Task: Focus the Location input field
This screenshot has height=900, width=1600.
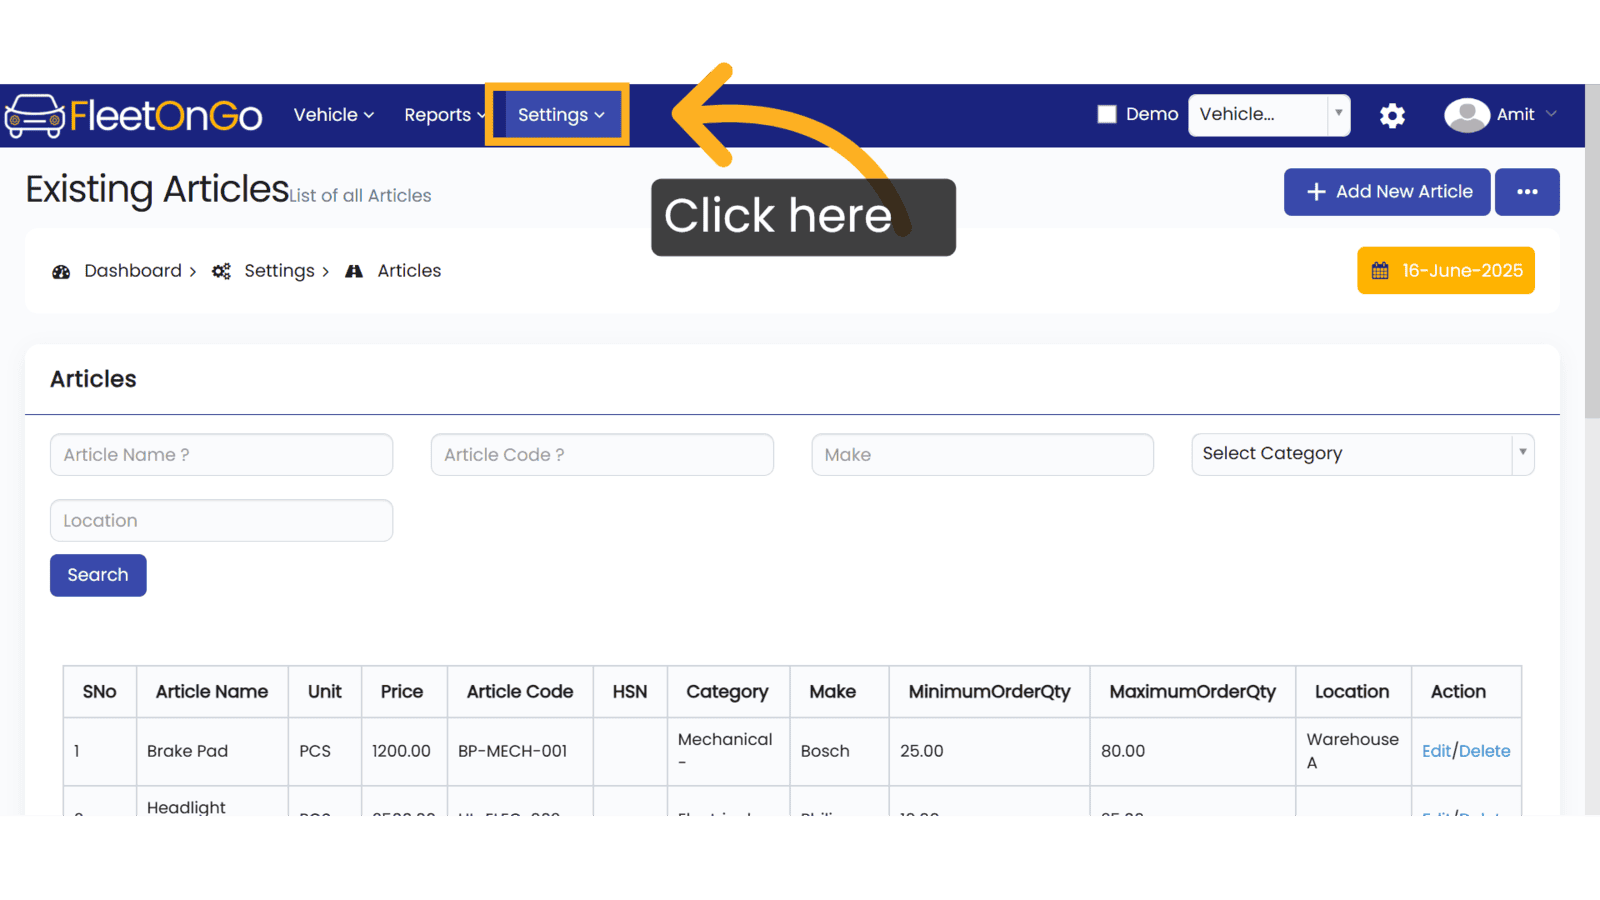Action: click(221, 521)
